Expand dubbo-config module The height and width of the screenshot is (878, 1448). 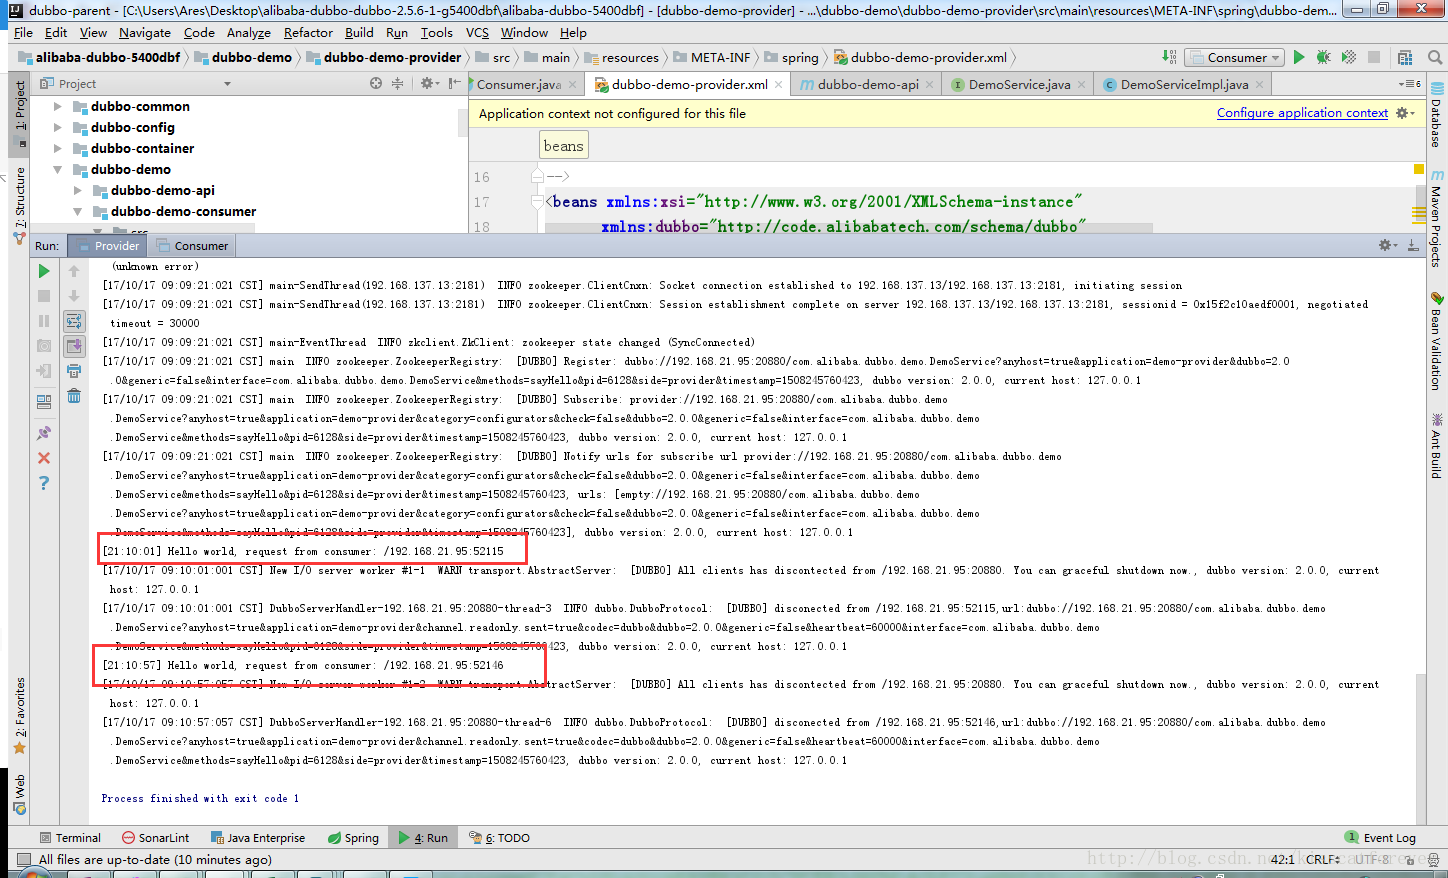click(58, 127)
